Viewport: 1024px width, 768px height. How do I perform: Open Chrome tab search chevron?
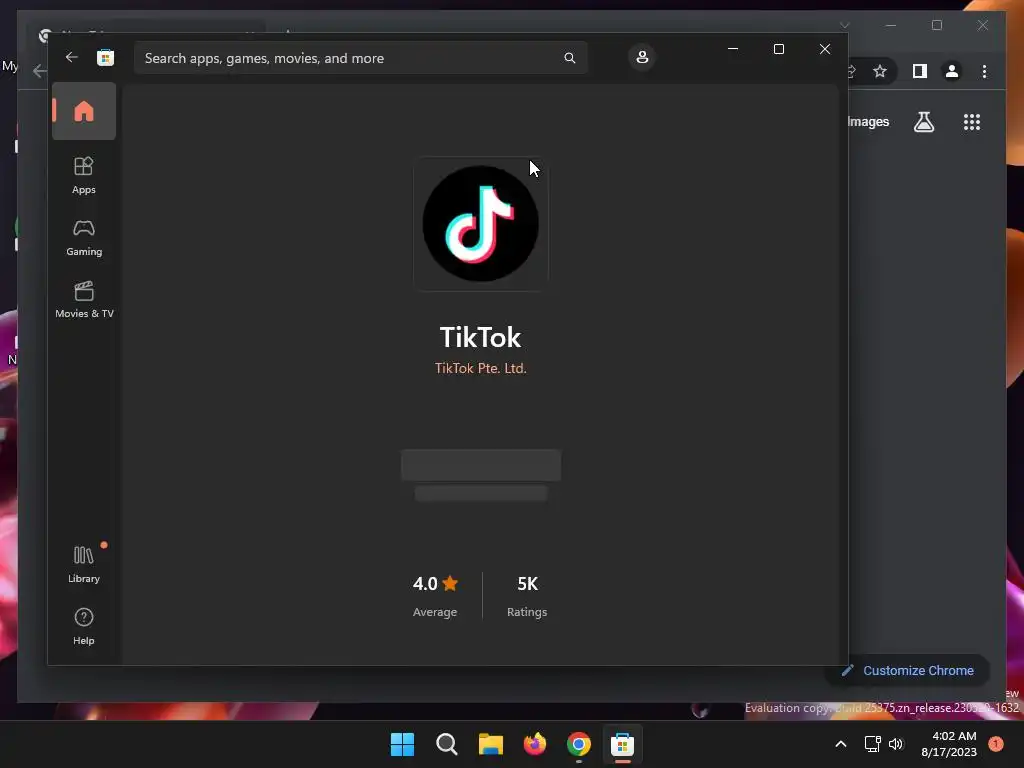coord(844,25)
